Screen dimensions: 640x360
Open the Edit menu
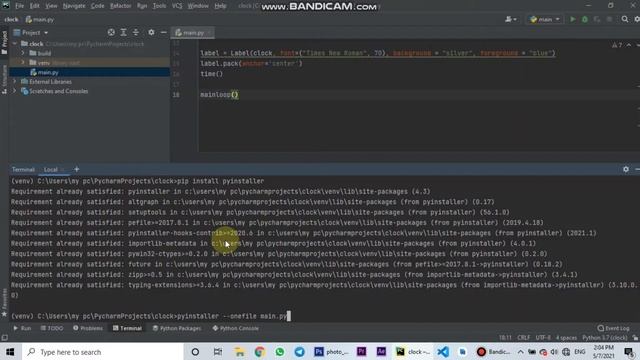[x=35, y=6]
